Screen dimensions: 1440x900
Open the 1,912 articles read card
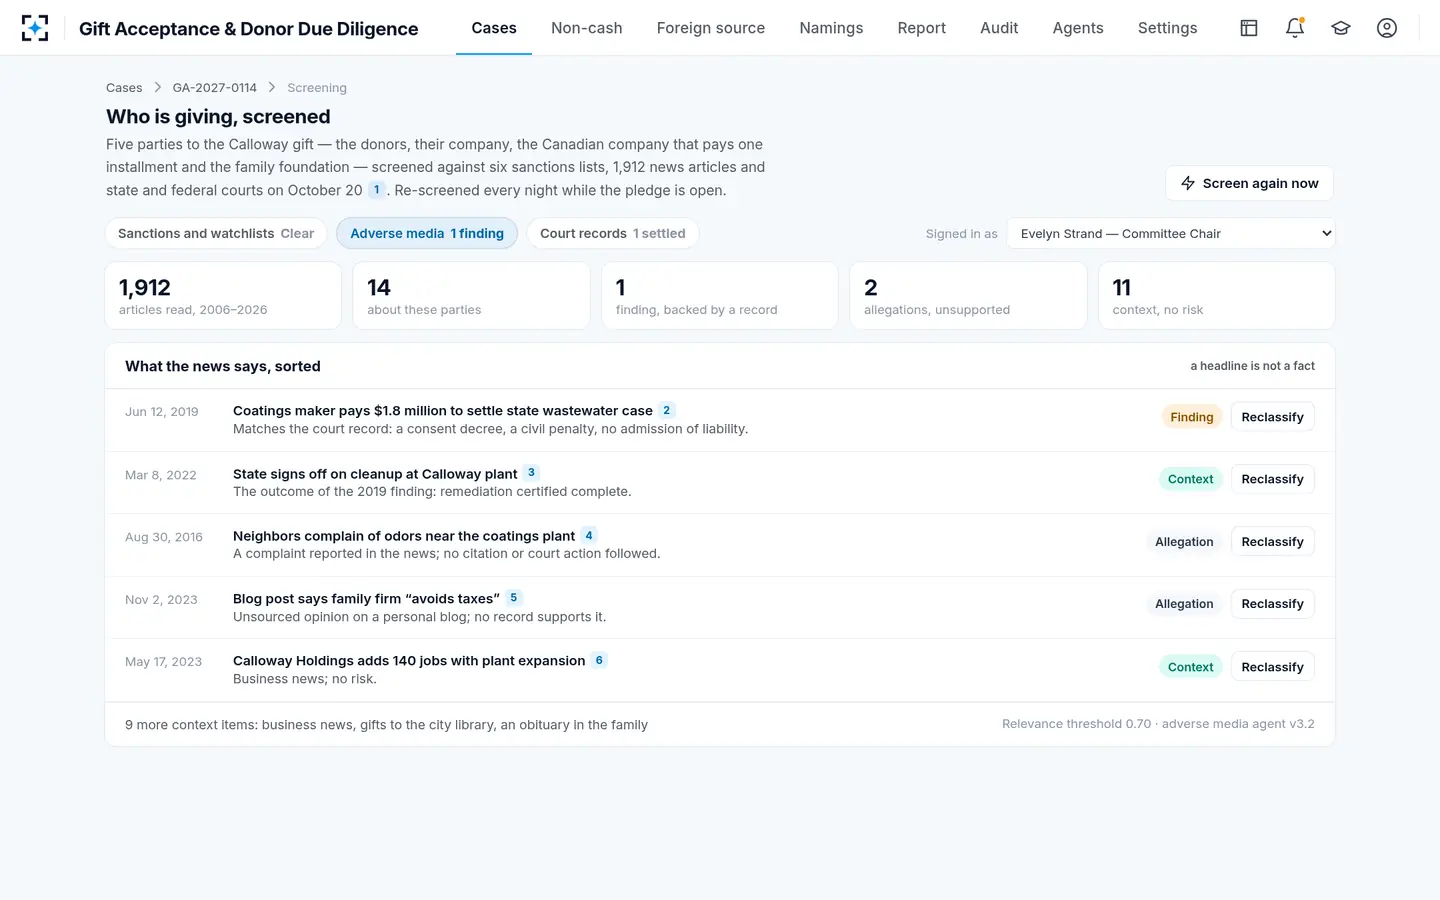pyautogui.click(x=223, y=296)
